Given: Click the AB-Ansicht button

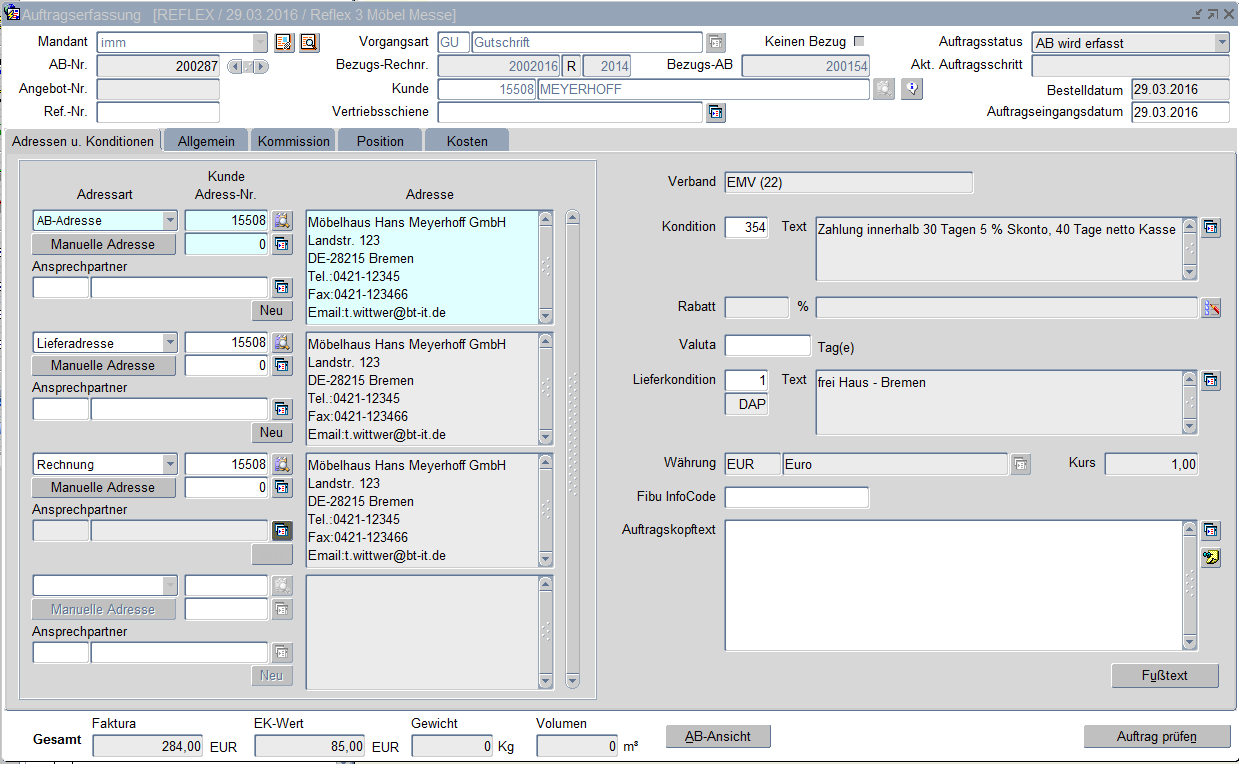Looking at the screenshot, I should pyautogui.click(x=718, y=737).
